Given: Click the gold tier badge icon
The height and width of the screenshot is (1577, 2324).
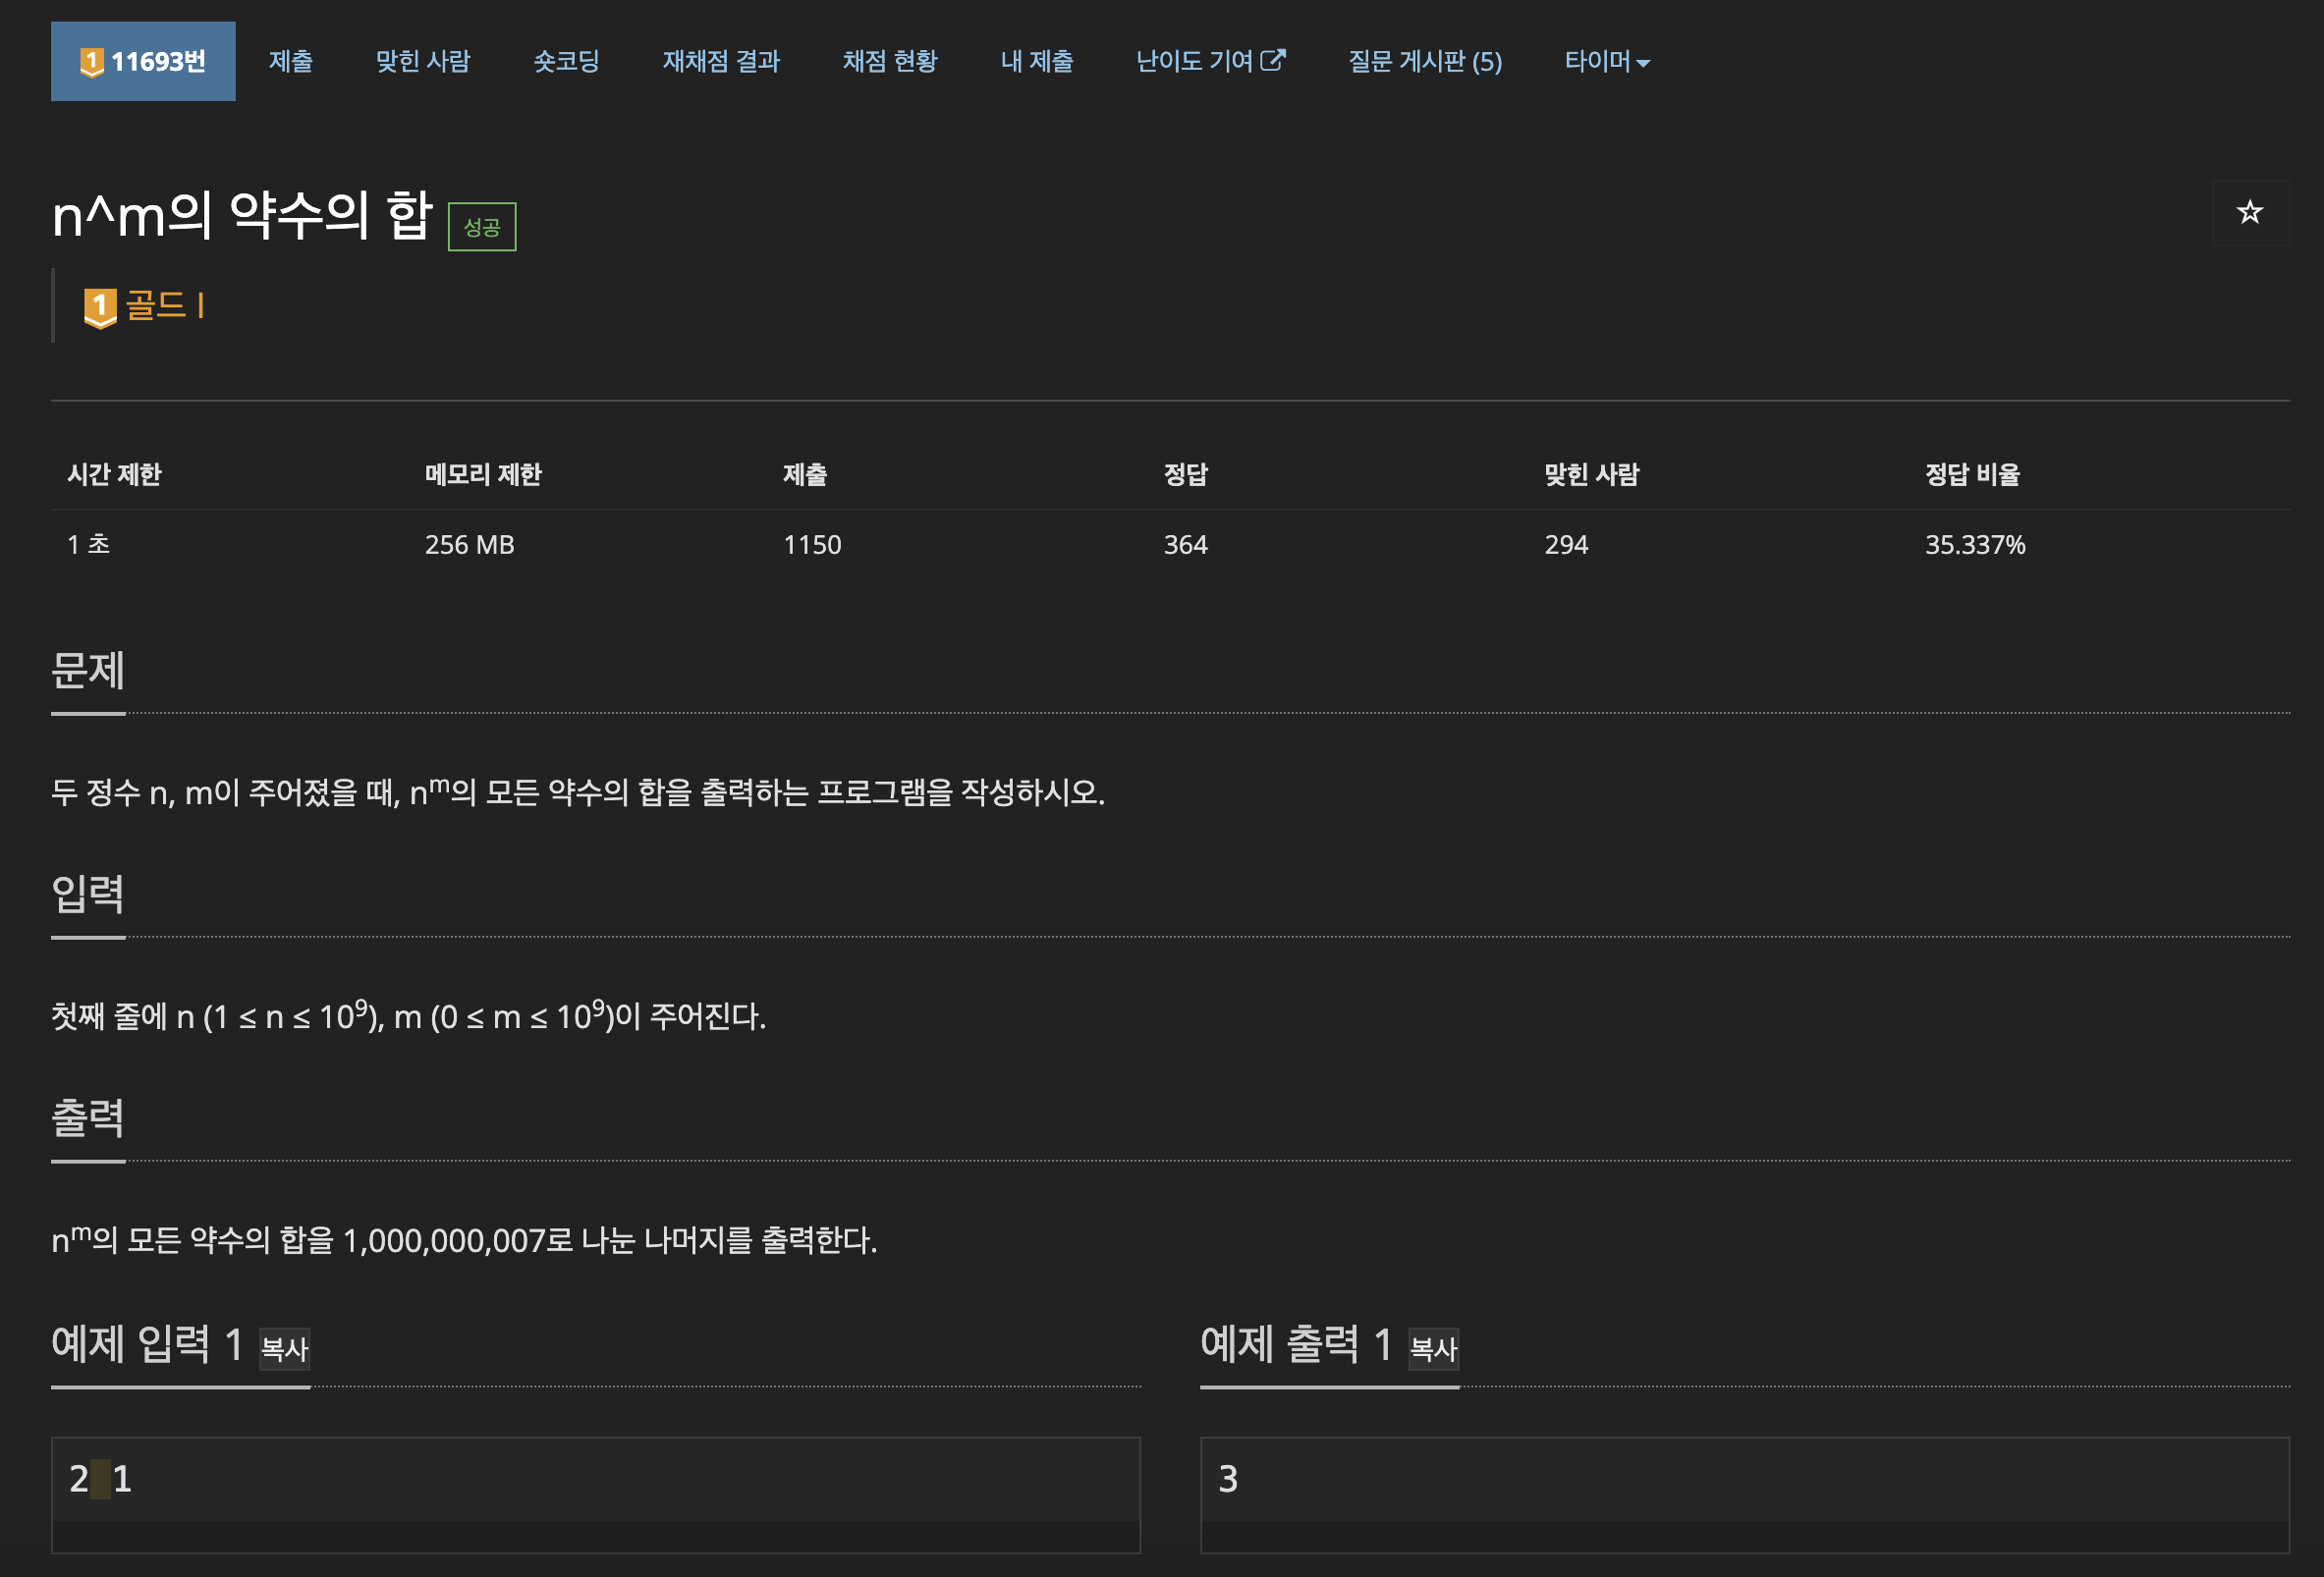Looking at the screenshot, I should [99, 307].
